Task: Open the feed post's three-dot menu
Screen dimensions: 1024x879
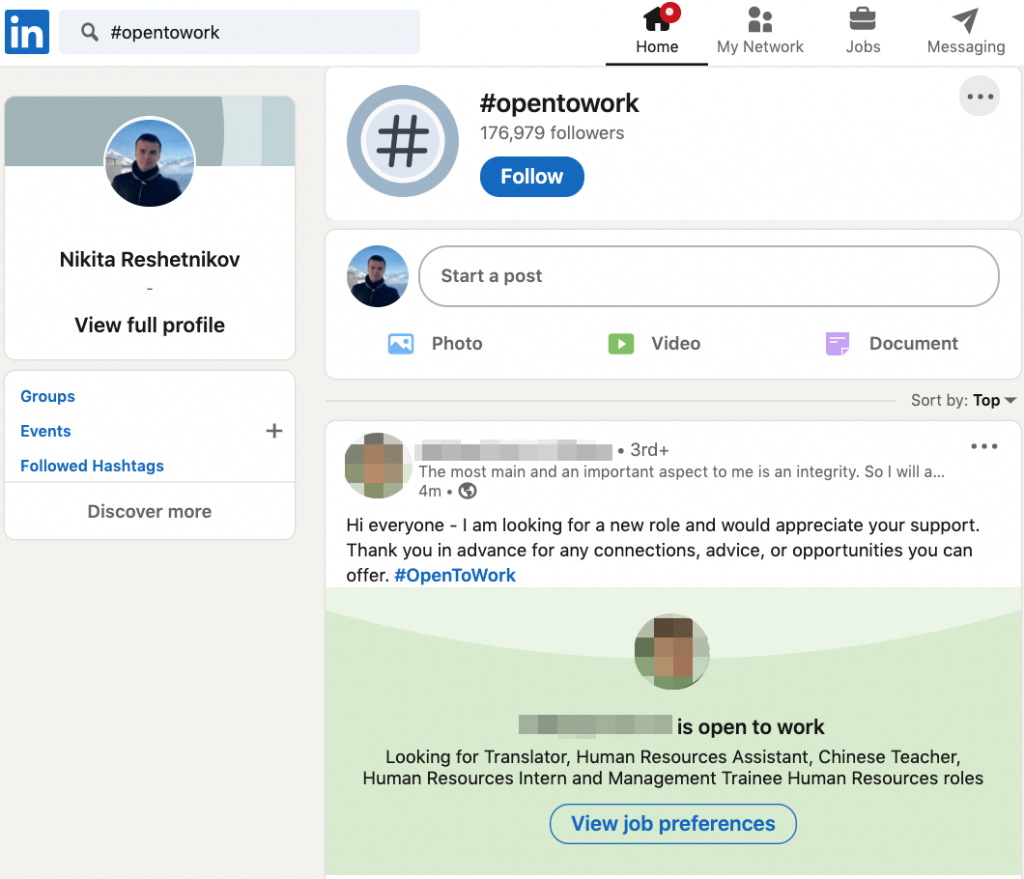Action: pos(984,447)
